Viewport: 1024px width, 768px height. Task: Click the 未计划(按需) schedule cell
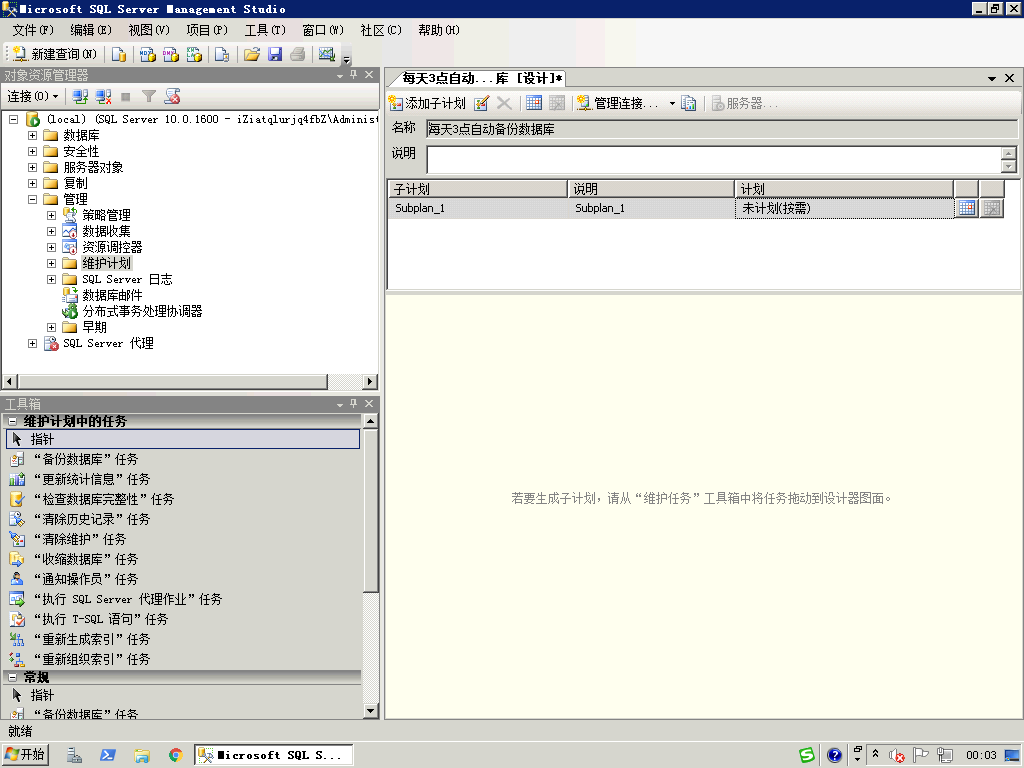coord(844,208)
